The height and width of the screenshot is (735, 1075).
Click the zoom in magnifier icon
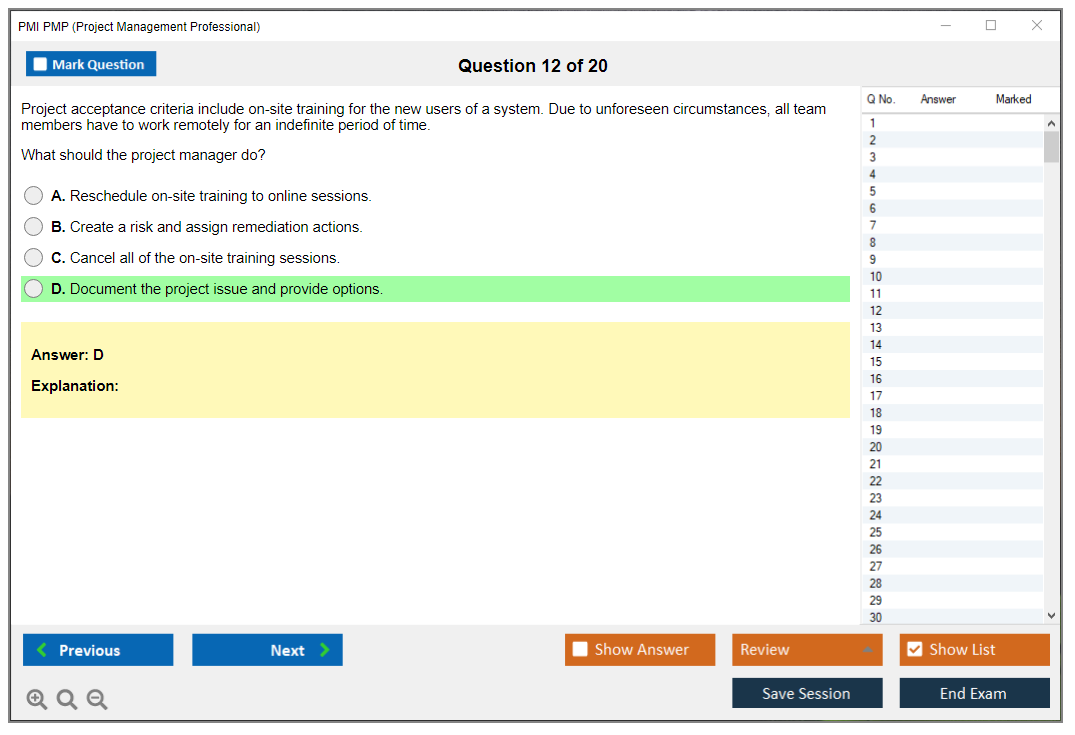click(x=37, y=700)
